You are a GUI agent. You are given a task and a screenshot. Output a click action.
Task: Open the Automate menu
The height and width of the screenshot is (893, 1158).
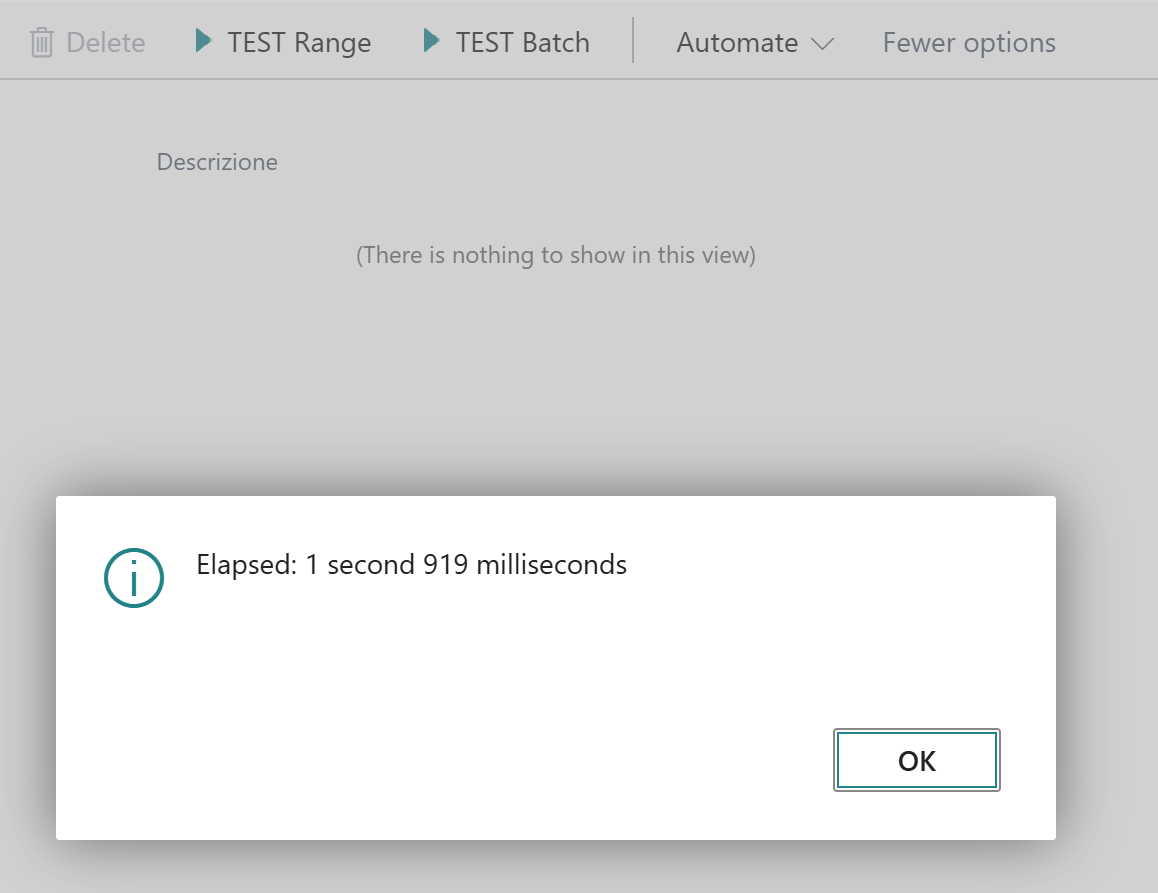[x=737, y=43]
